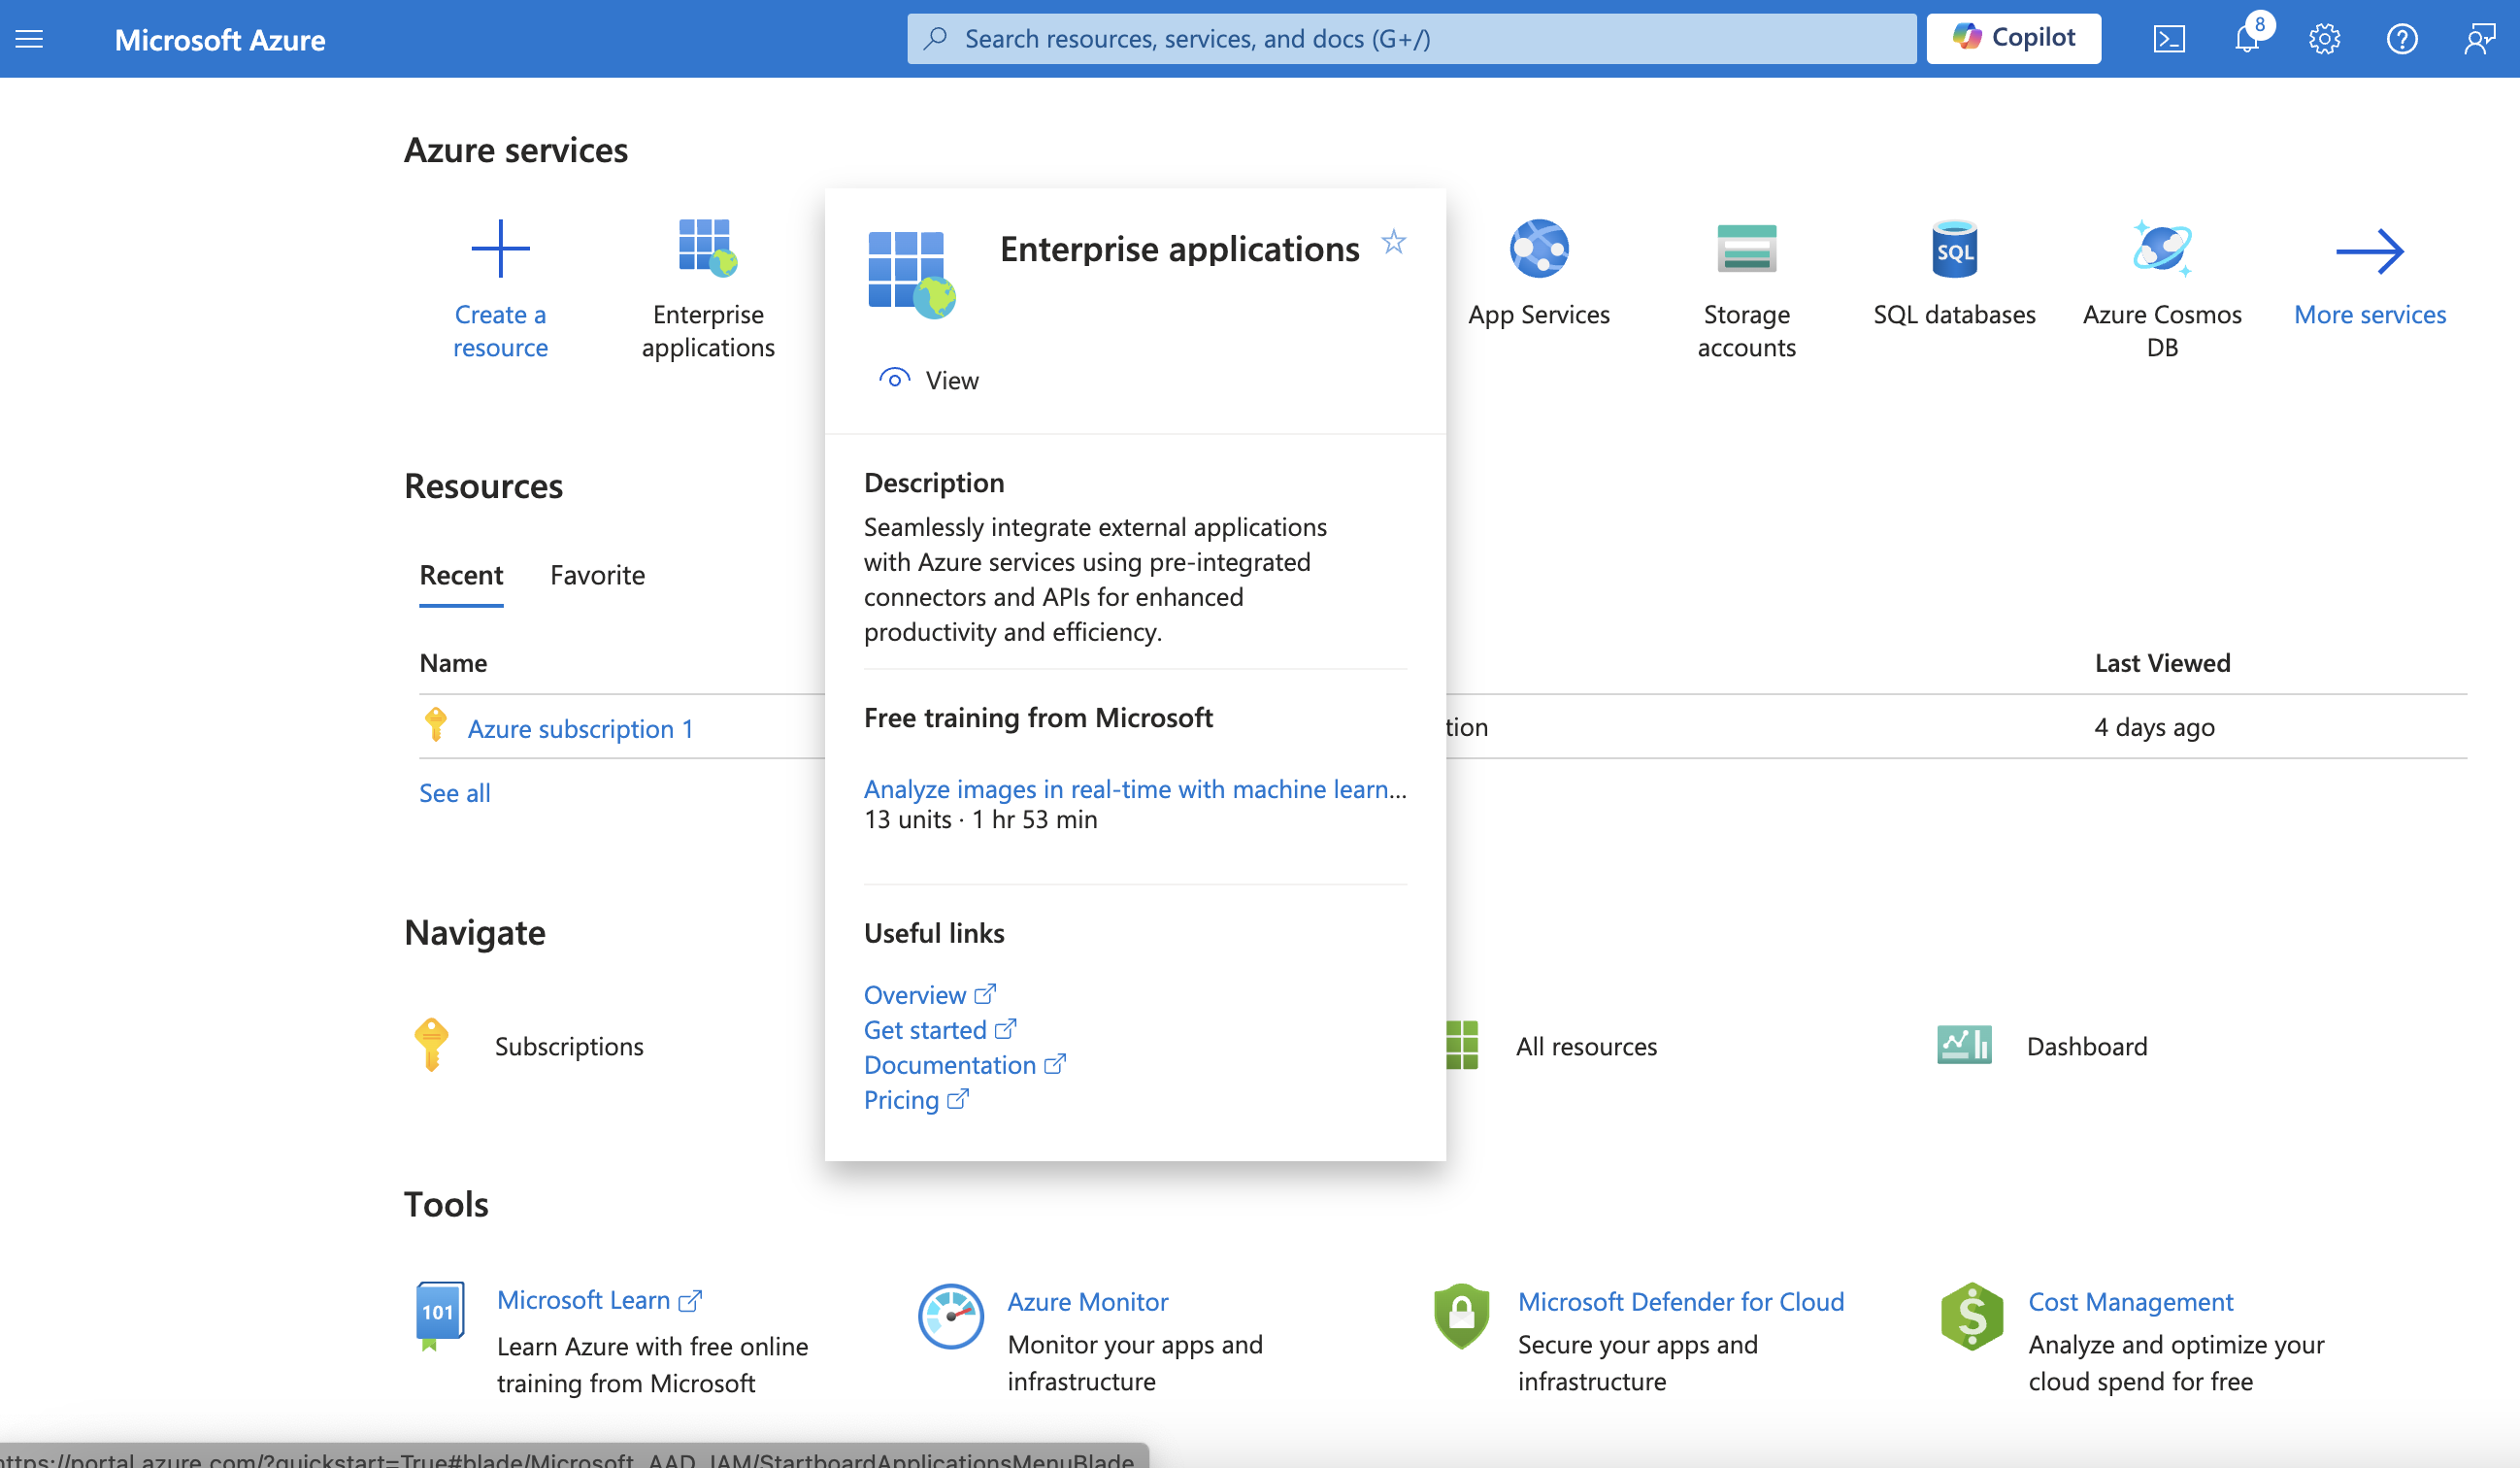The image size is (2520, 1468).
Task: Open Cost Management link
Action: tap(2130, 1301)
